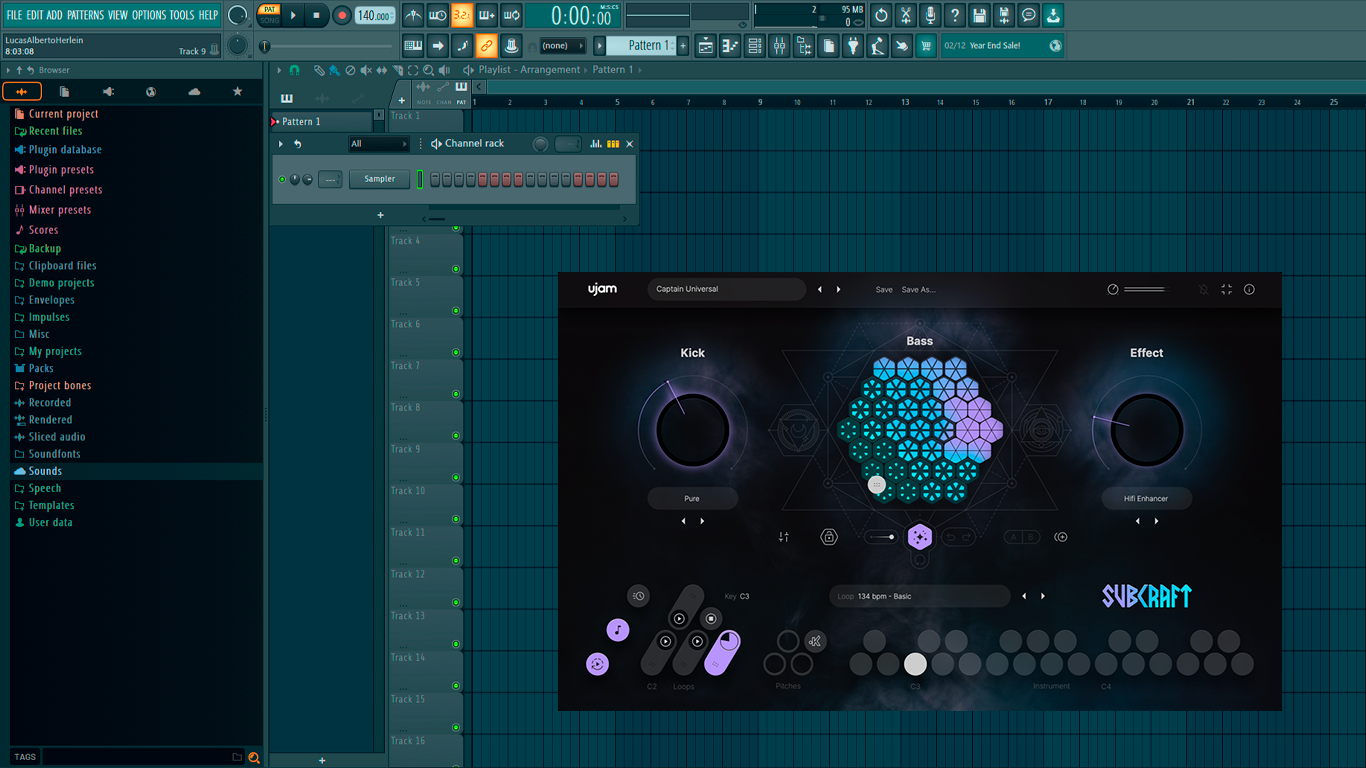The height and width of the screenshot is (768, 1366).
Task: Open the channel rack view icon
Action: tap(755, 46)
